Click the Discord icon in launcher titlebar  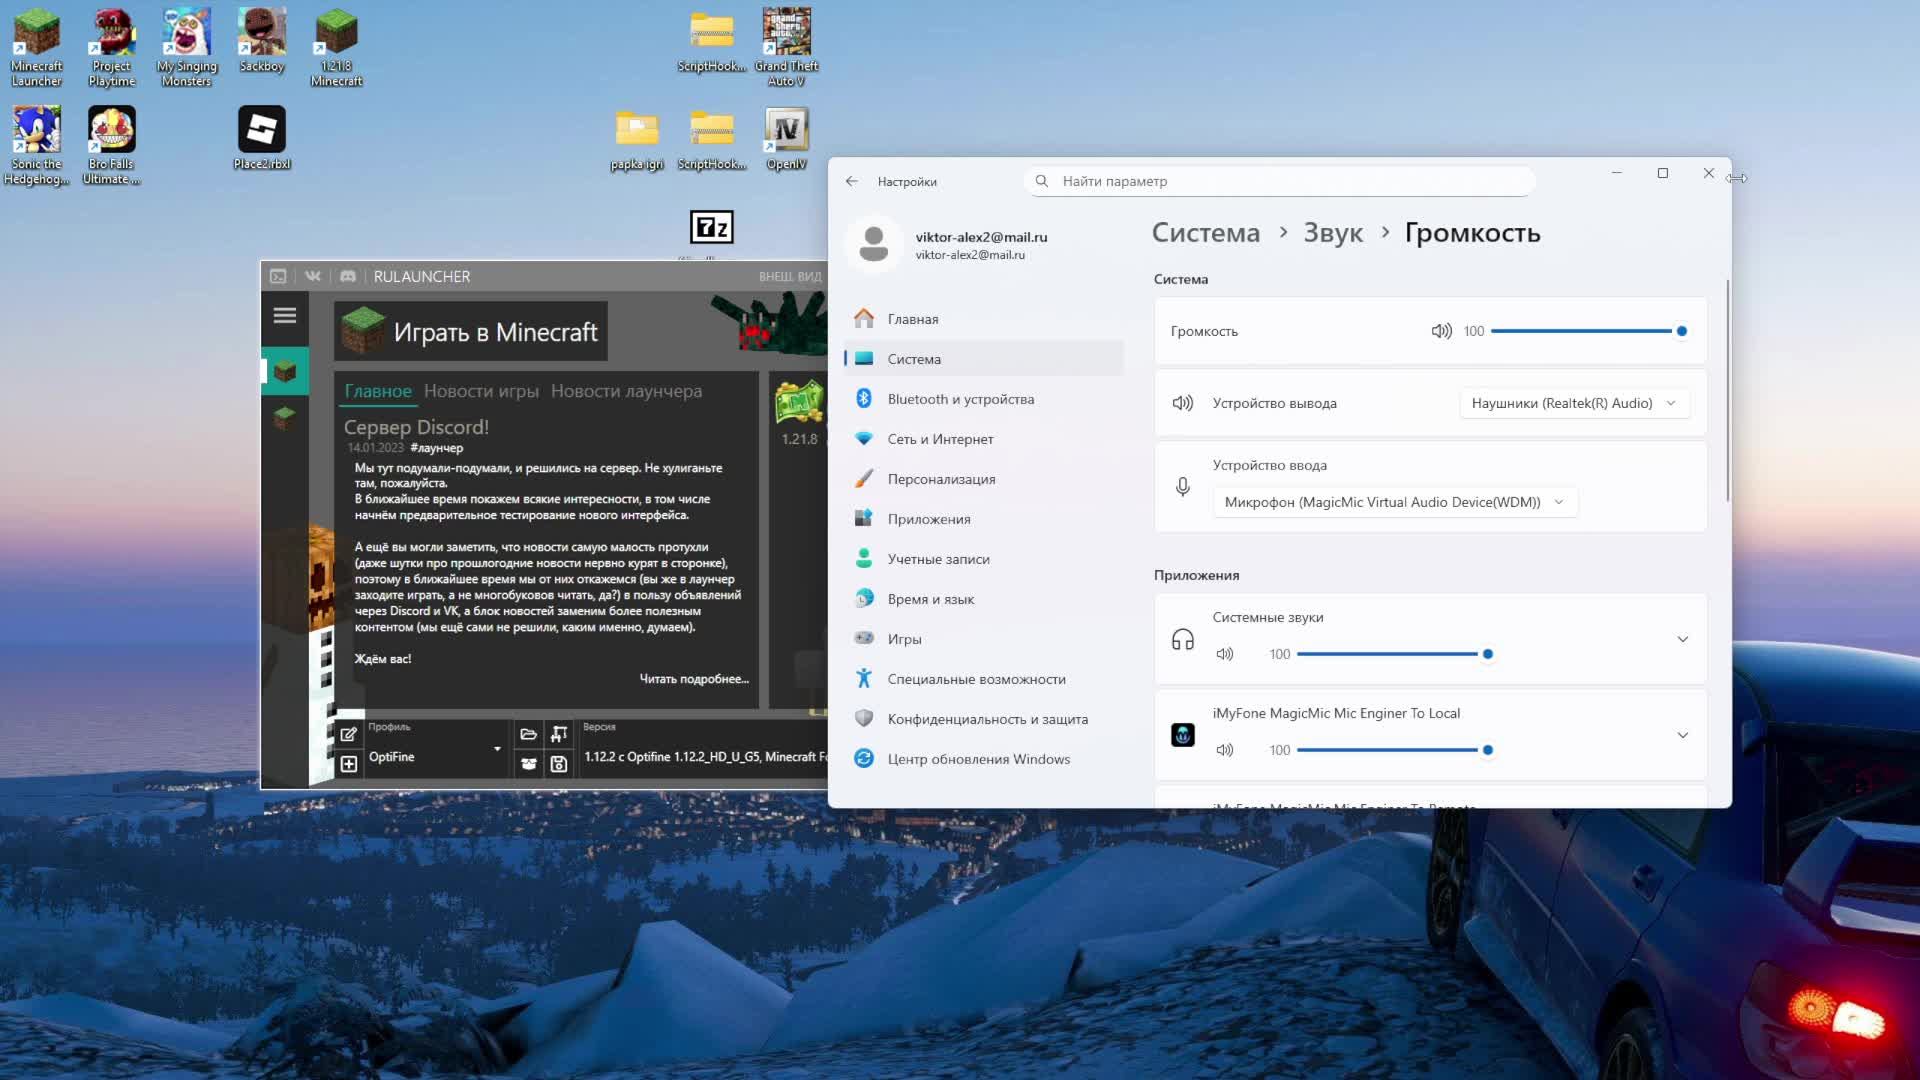pyautogui.click(x=348, y=276)
